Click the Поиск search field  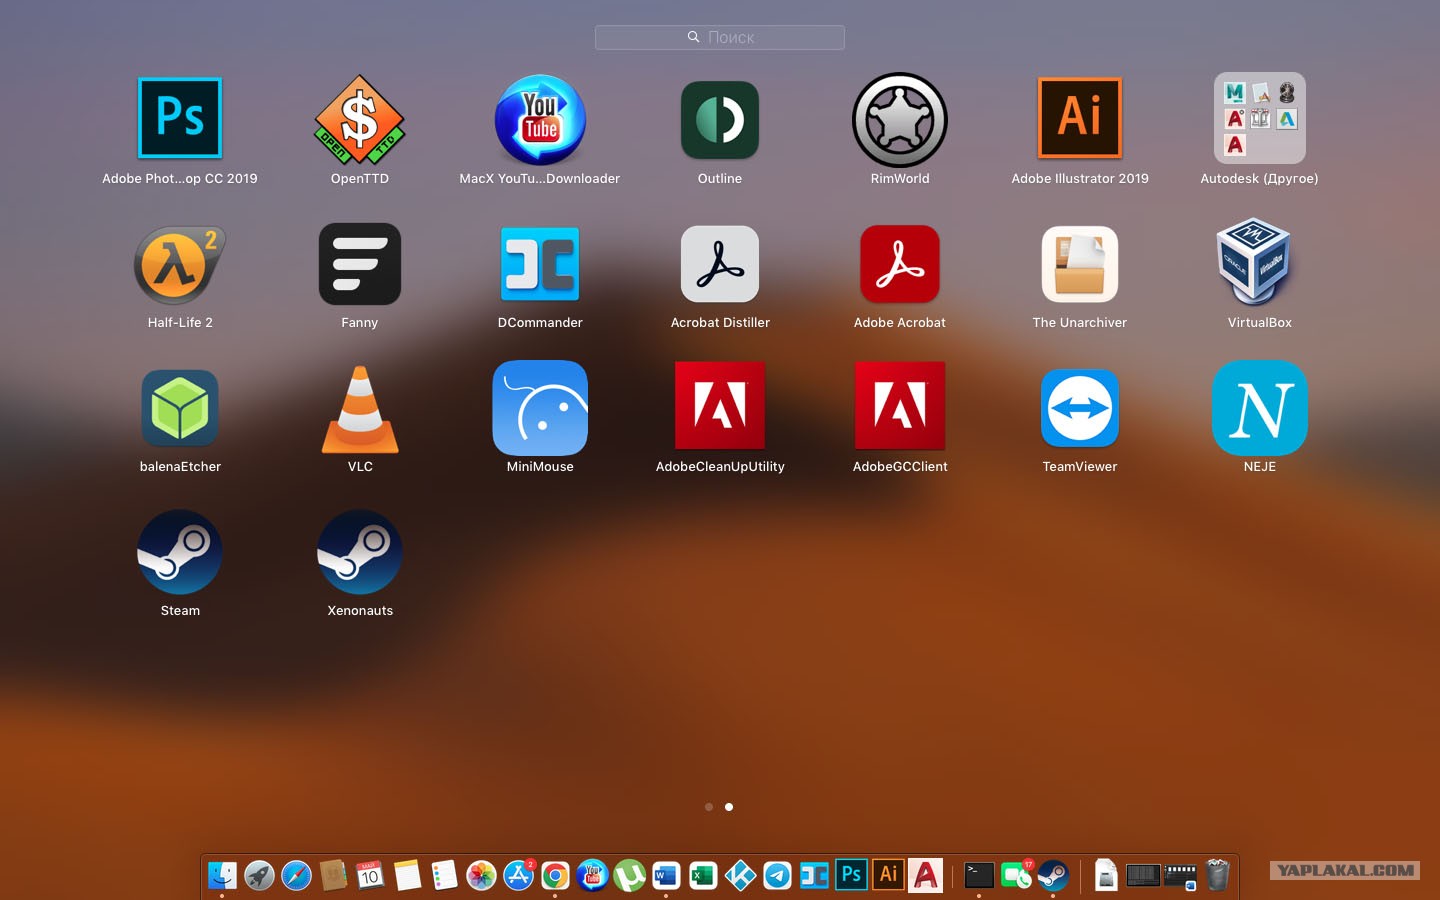tap(720, 37)
